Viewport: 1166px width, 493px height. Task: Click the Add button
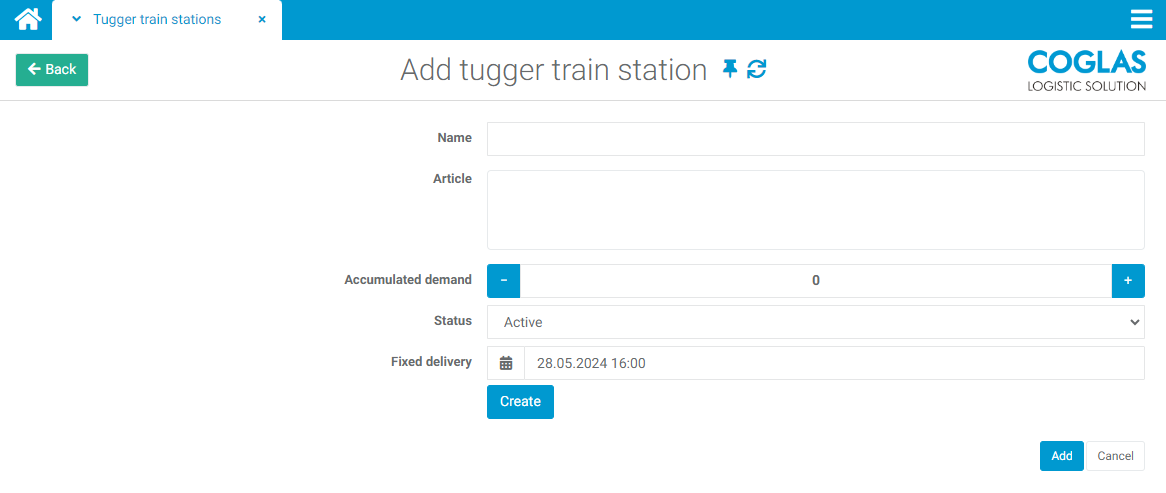1062,456
